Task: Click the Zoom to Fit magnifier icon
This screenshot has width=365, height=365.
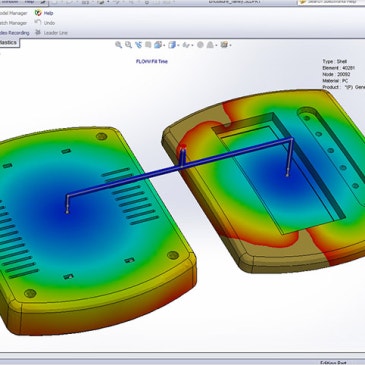Action: point(118,45)
